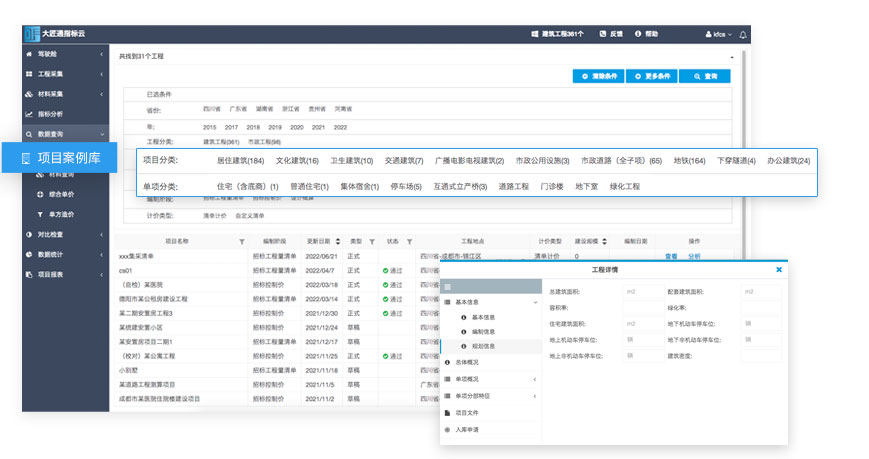Open the kfcs user dropdown
869x459 pixels.
click(718, 34)
